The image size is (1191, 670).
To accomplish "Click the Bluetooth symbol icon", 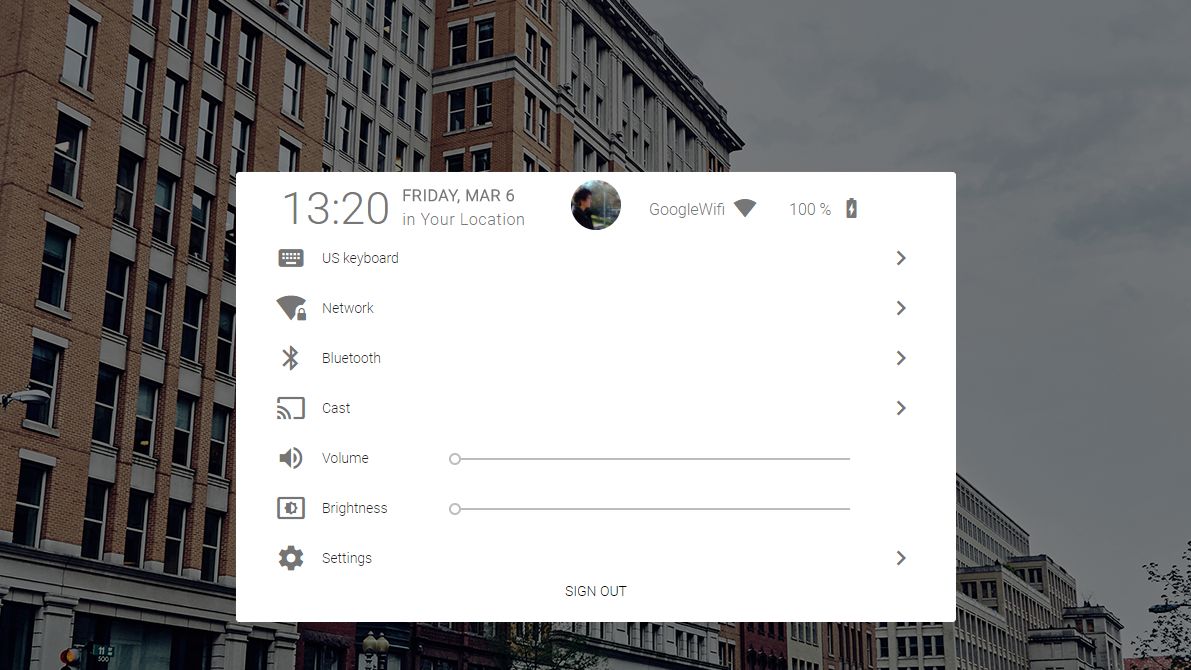I will [290, 358].
